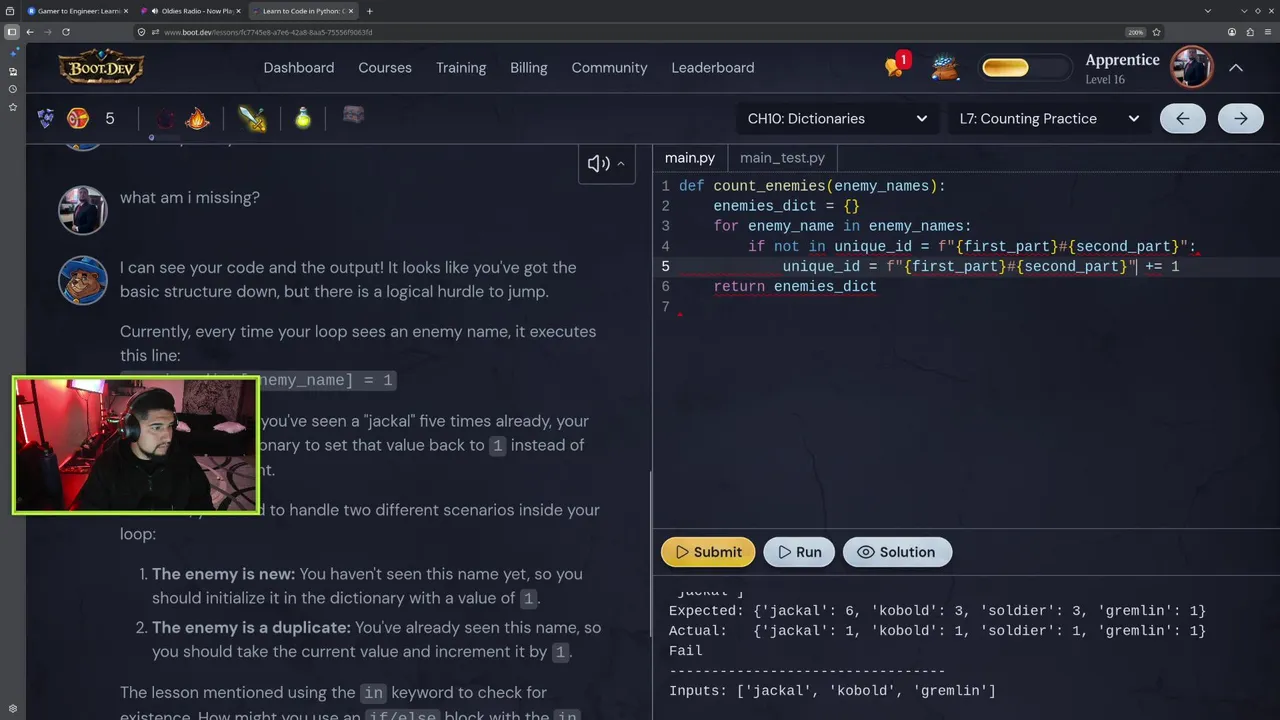Click the 'Fail' output line
Image resolution: width=1280 pixels, height=720 pixels.
[686, 650]
